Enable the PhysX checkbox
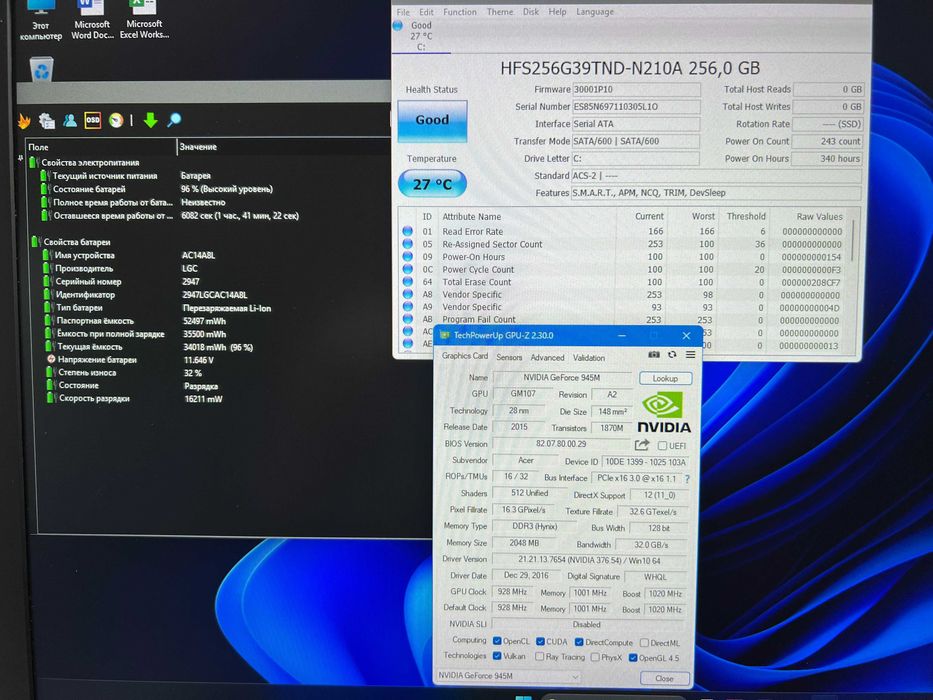This screenshot has width=933, height=700. [594, 657]
